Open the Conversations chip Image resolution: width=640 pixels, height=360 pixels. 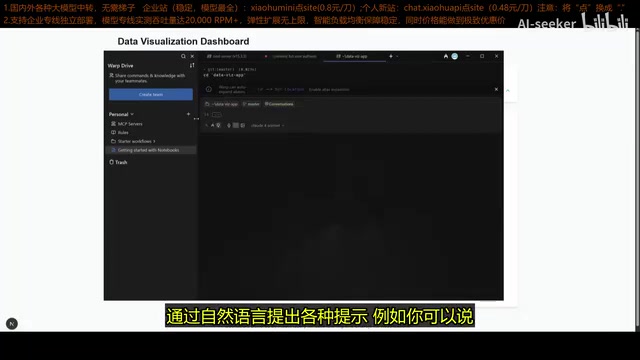click(x=279, y=104)
